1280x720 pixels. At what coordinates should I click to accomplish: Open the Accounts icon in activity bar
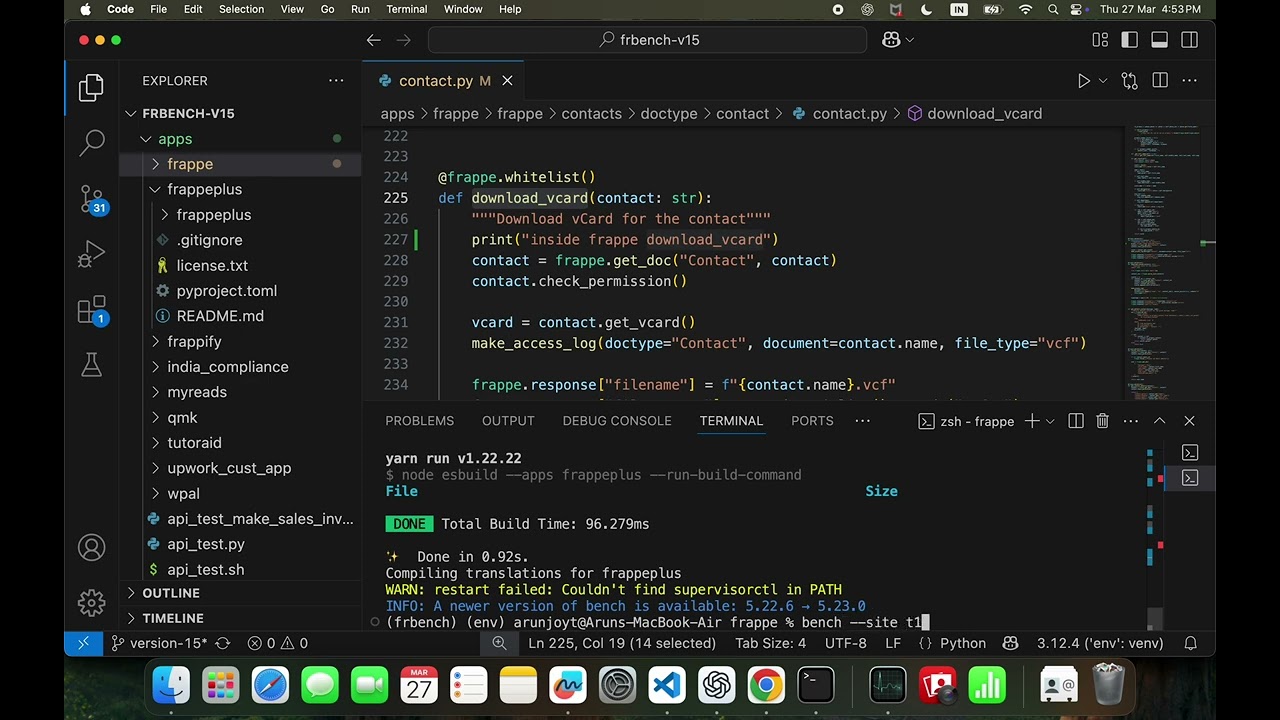(91, 548)
